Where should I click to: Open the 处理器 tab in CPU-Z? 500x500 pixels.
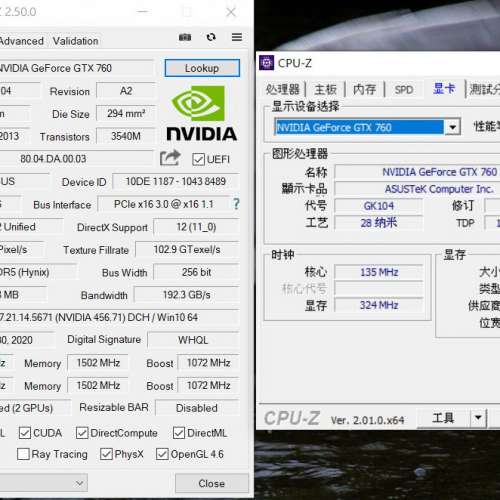click(283, 89)
